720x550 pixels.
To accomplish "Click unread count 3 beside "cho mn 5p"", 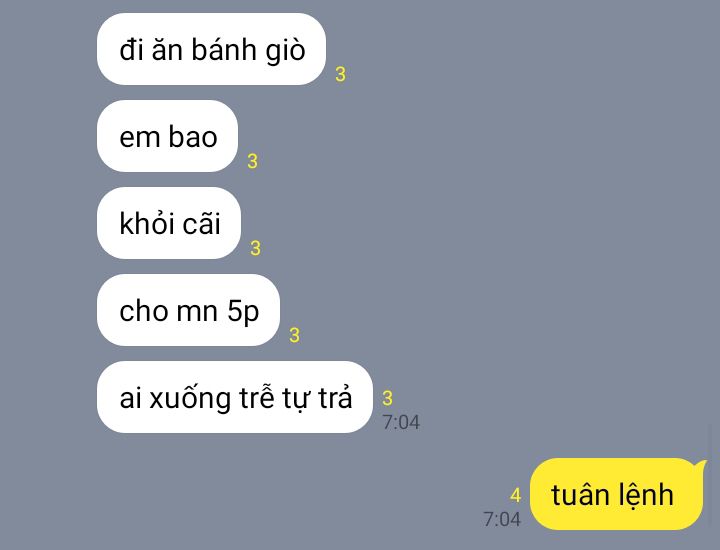I will click(294, 335).
